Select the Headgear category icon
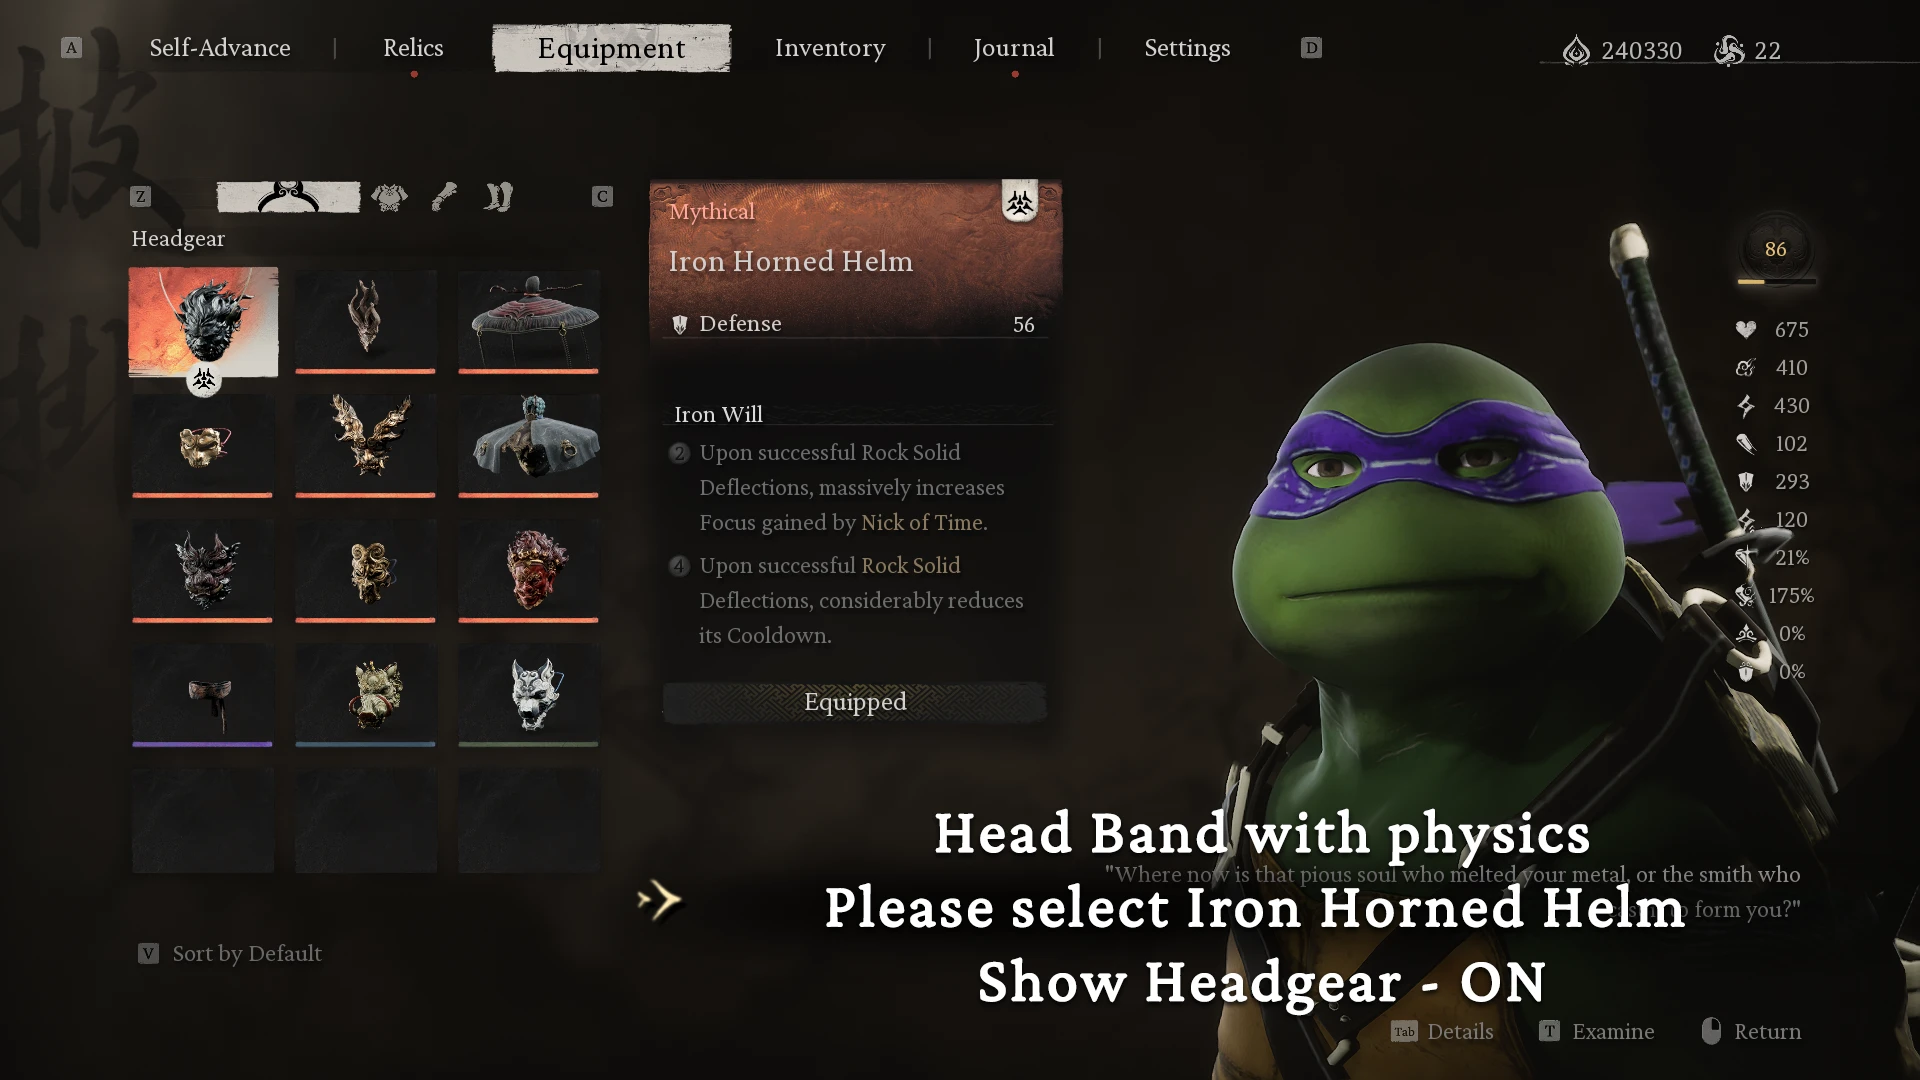Screen dimensions: 1920x1080 pos(288,197)
